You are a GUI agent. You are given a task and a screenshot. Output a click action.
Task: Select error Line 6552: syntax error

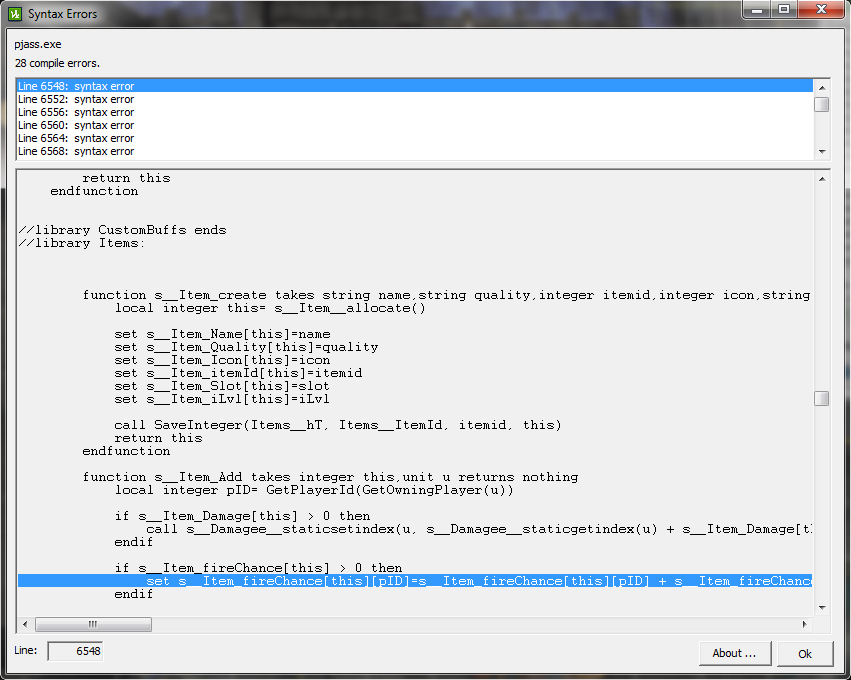click(415, 99)
